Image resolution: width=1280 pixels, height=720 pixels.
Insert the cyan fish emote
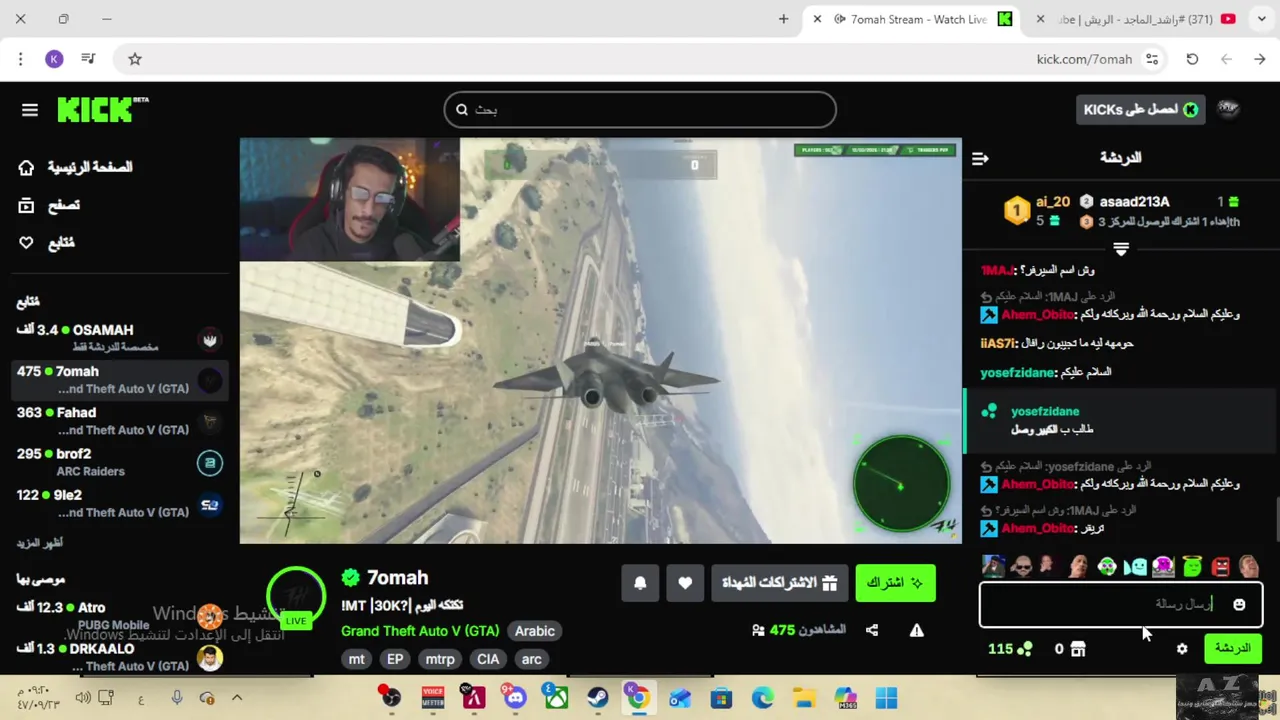click(1135, 567)
